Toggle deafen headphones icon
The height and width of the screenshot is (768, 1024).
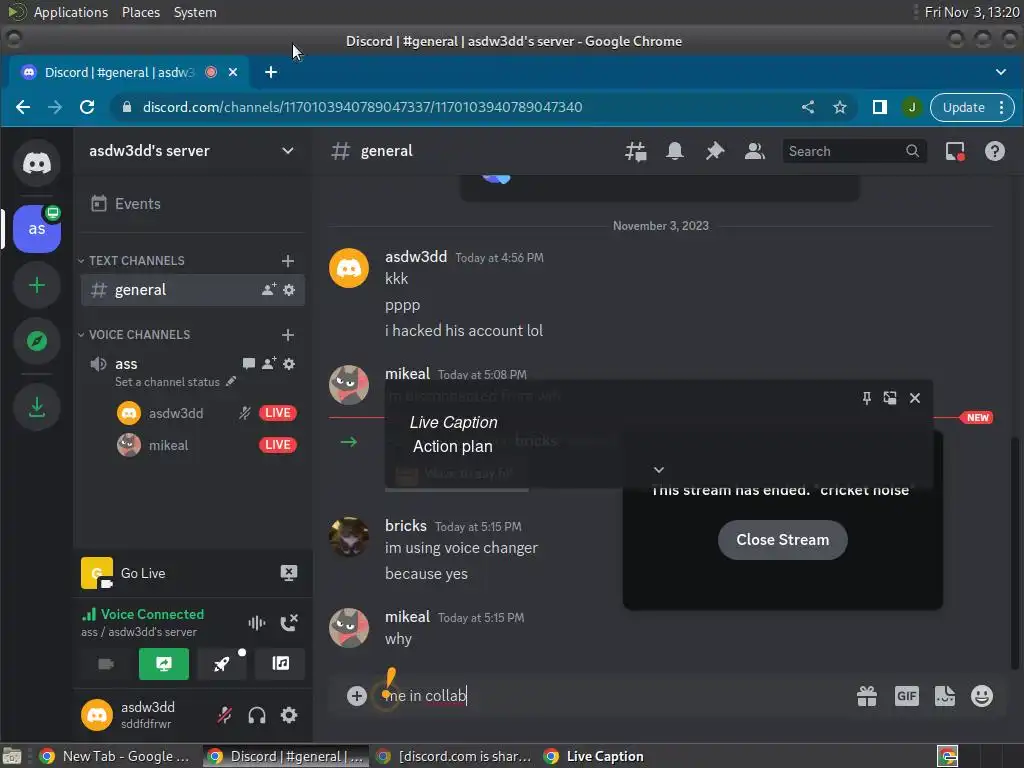click(257, 715)
